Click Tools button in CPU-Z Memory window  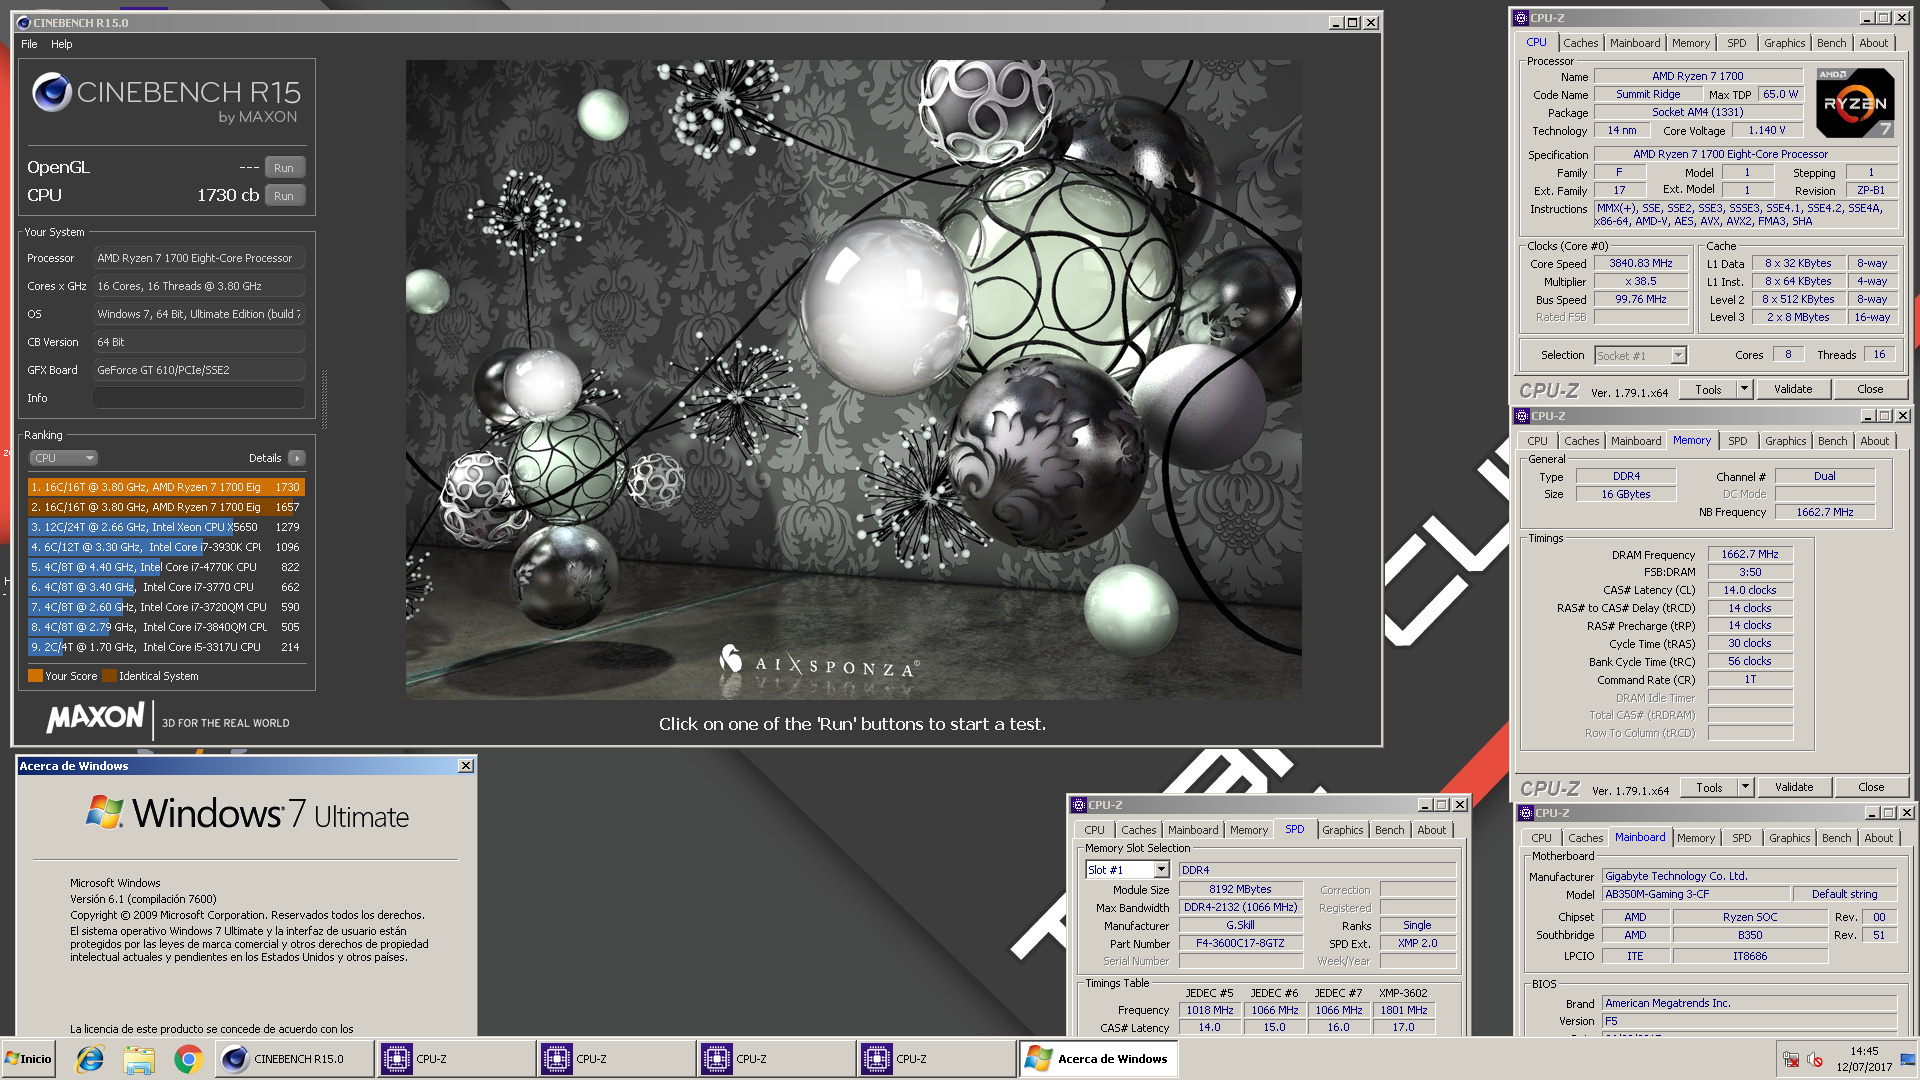tap(1709, 788)
